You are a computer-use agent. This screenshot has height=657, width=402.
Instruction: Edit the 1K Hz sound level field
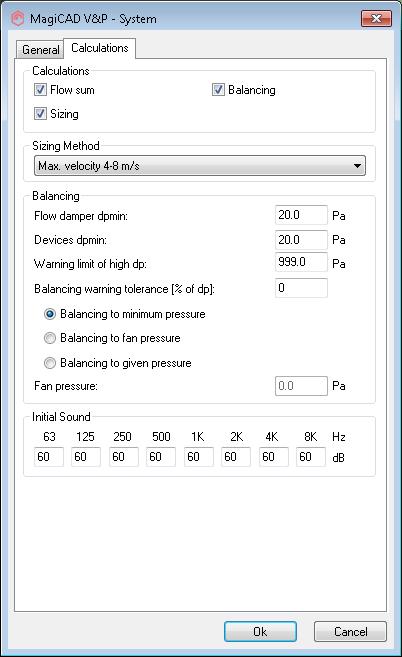coord(199,457)
